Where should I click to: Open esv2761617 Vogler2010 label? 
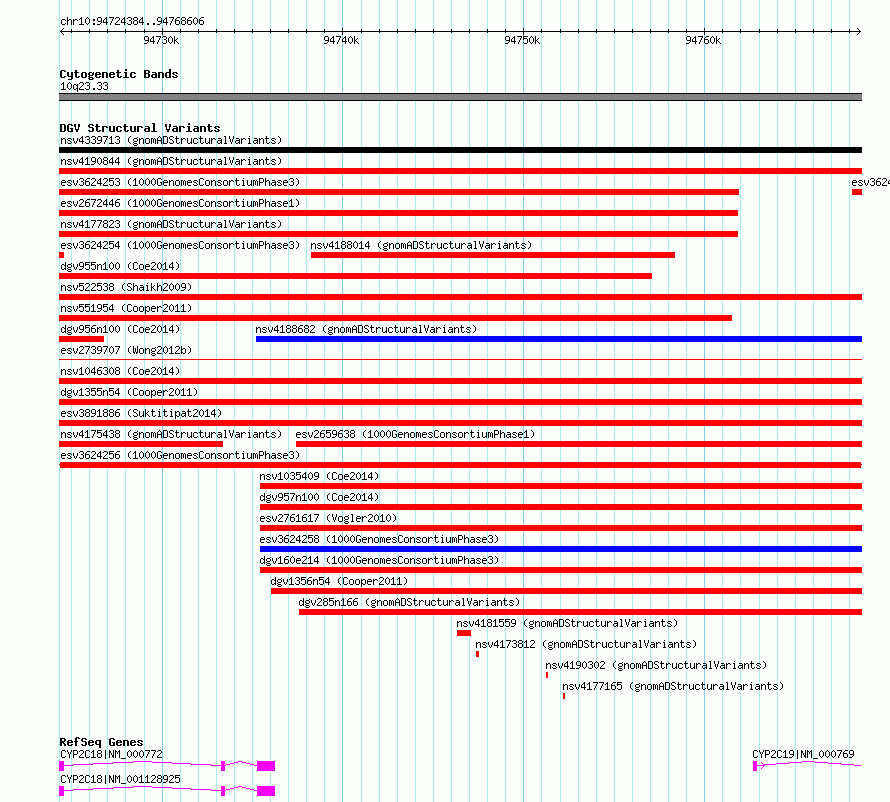(328, 518)
